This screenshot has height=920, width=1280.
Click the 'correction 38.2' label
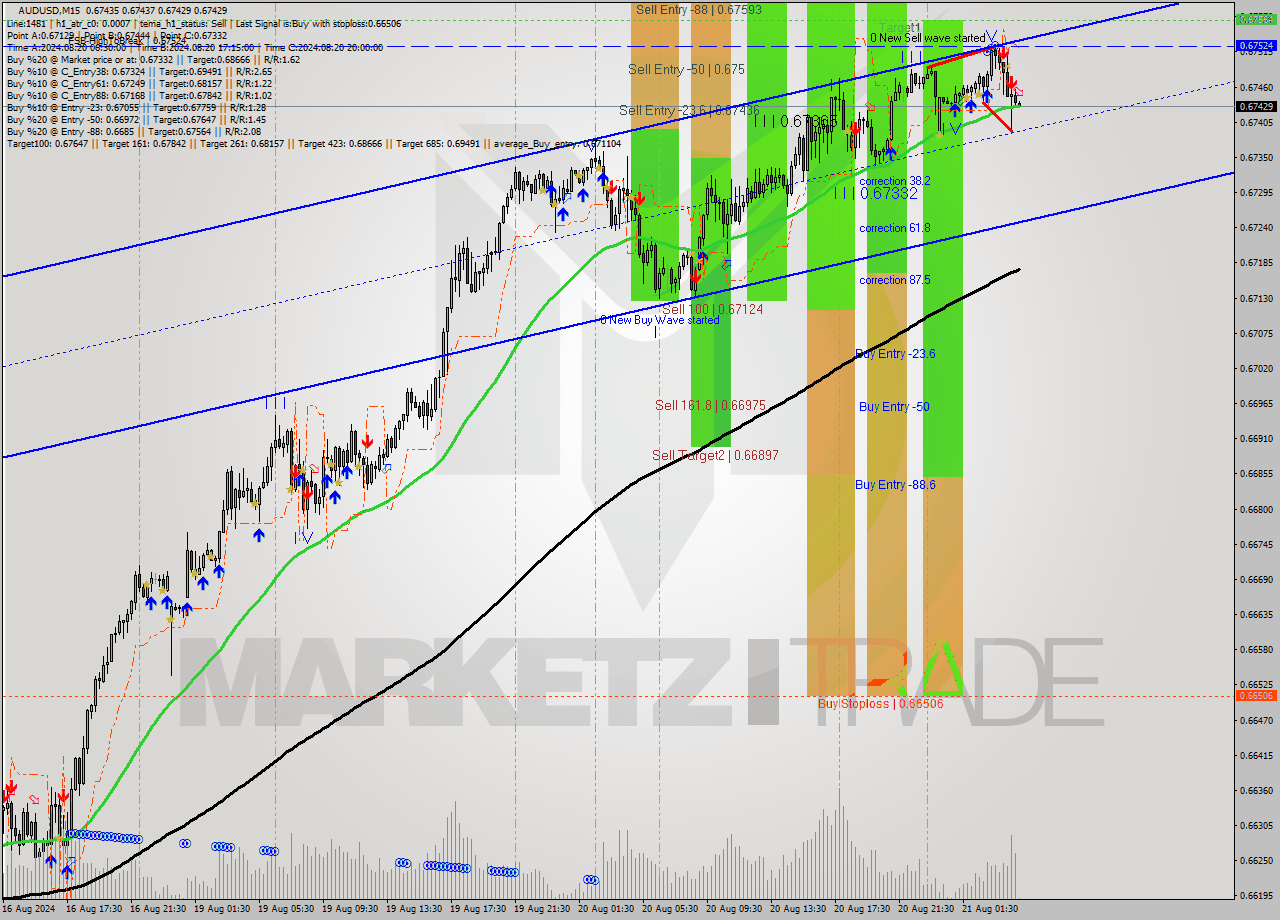coord(895,181)
